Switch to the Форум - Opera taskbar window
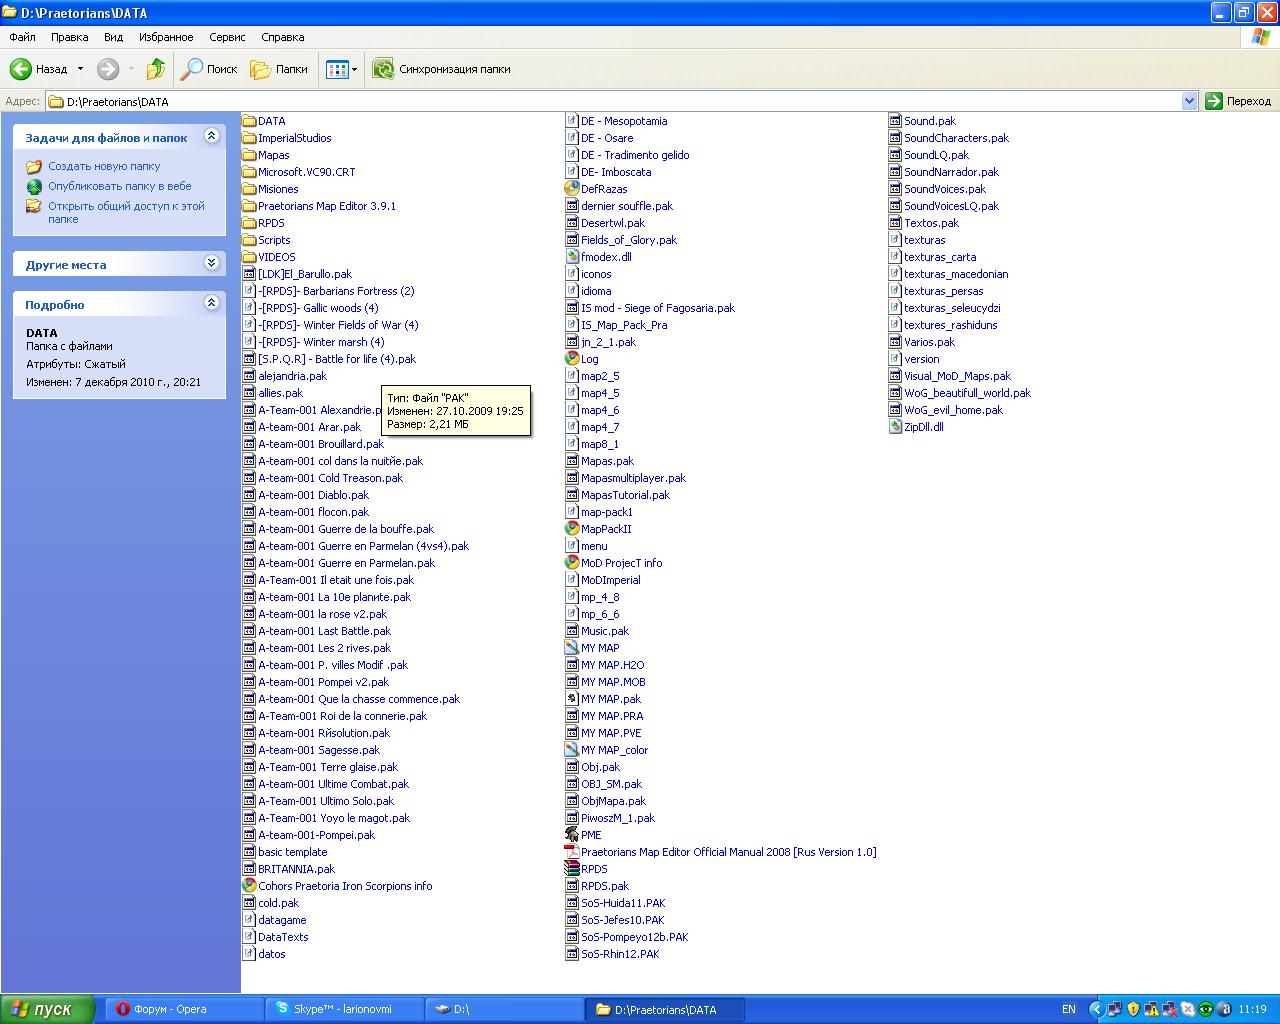Image resolution: width=1280 pixels, height=1024 pixels. point(185,1009)
